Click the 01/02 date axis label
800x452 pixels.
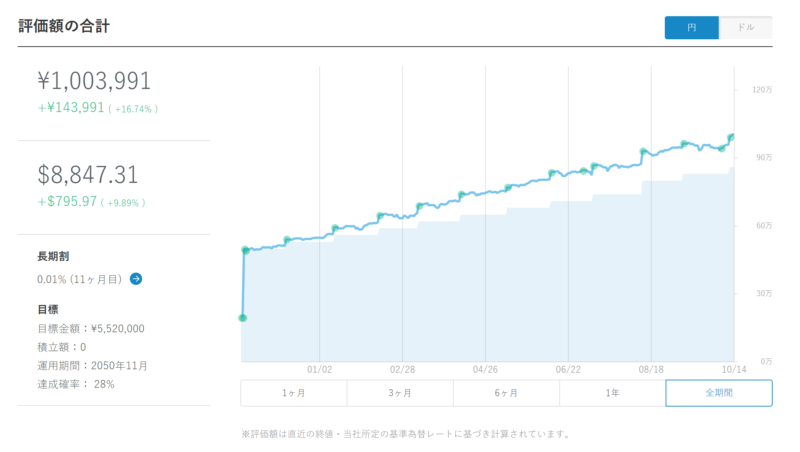tap(319, 369)
